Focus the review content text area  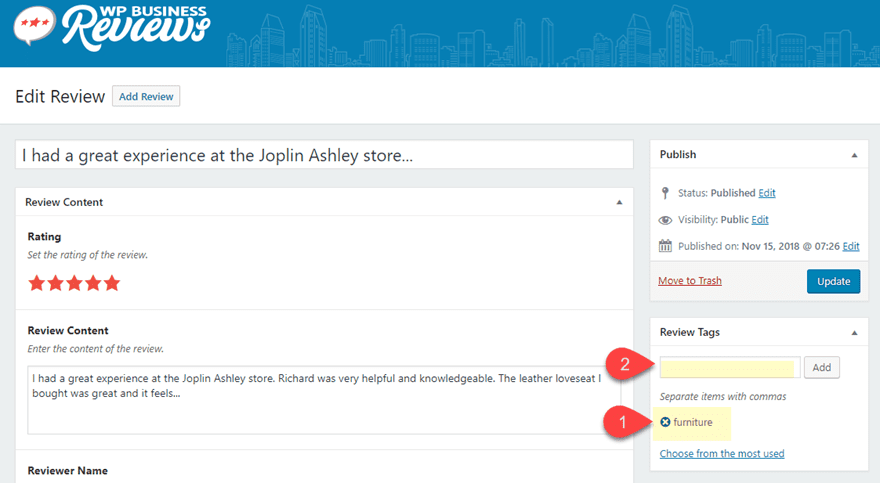click(x=324, y=400)
